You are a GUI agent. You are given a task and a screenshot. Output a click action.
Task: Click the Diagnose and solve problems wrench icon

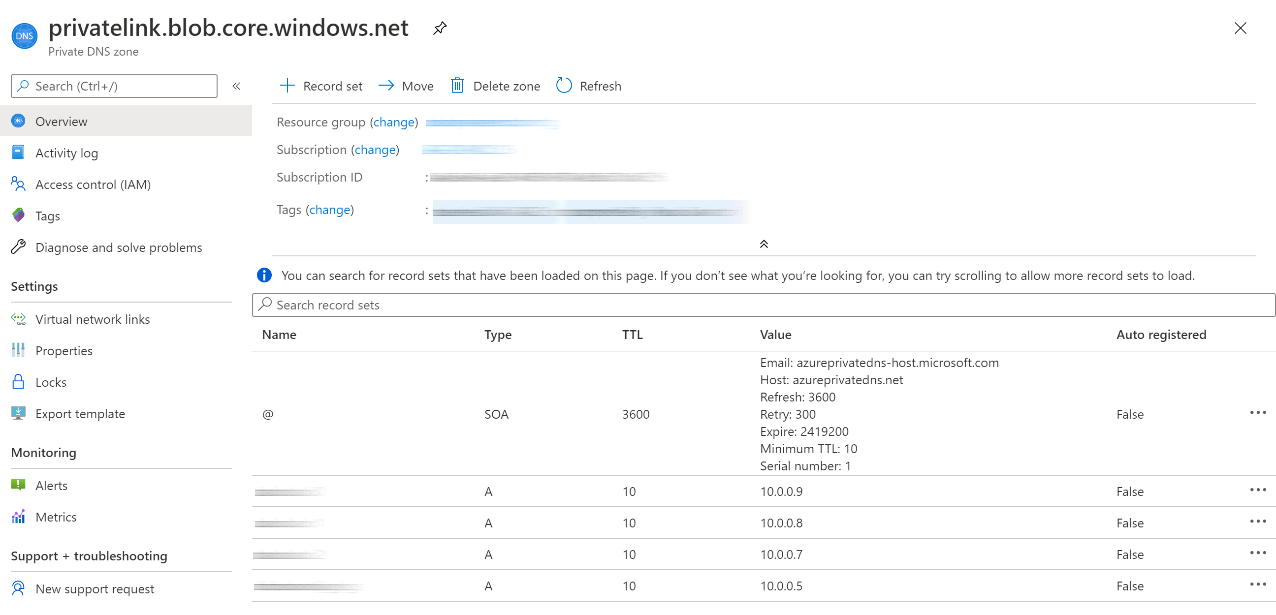point(18,247)
